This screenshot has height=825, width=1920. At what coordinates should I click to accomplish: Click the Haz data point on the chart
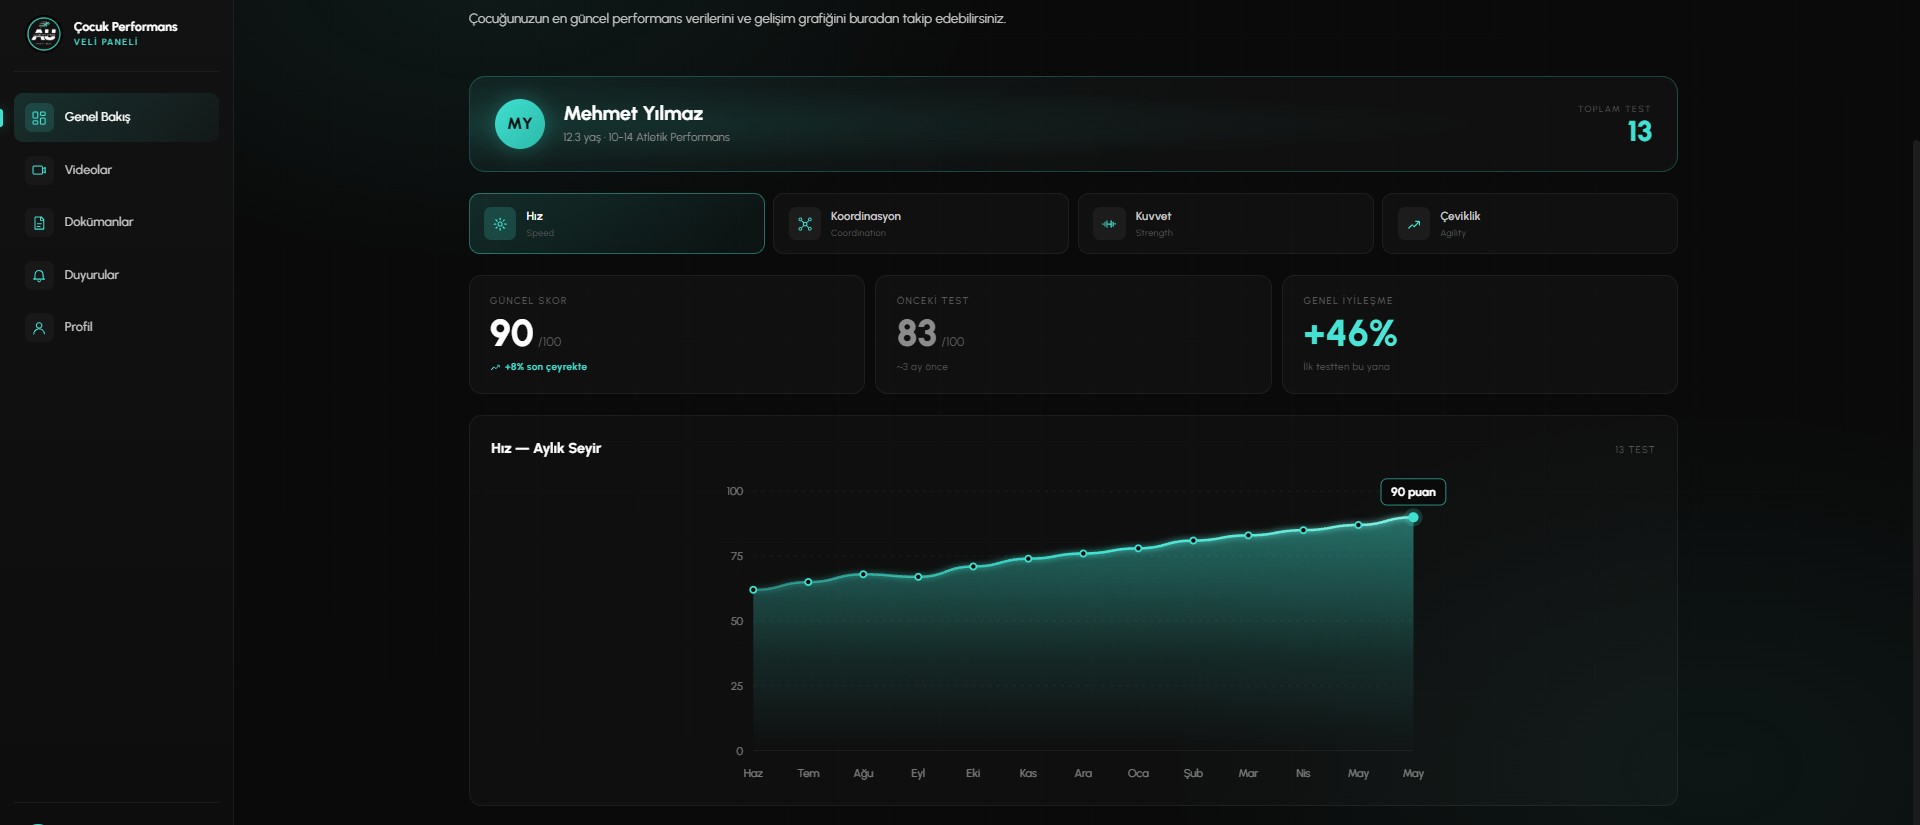[753, 590]
